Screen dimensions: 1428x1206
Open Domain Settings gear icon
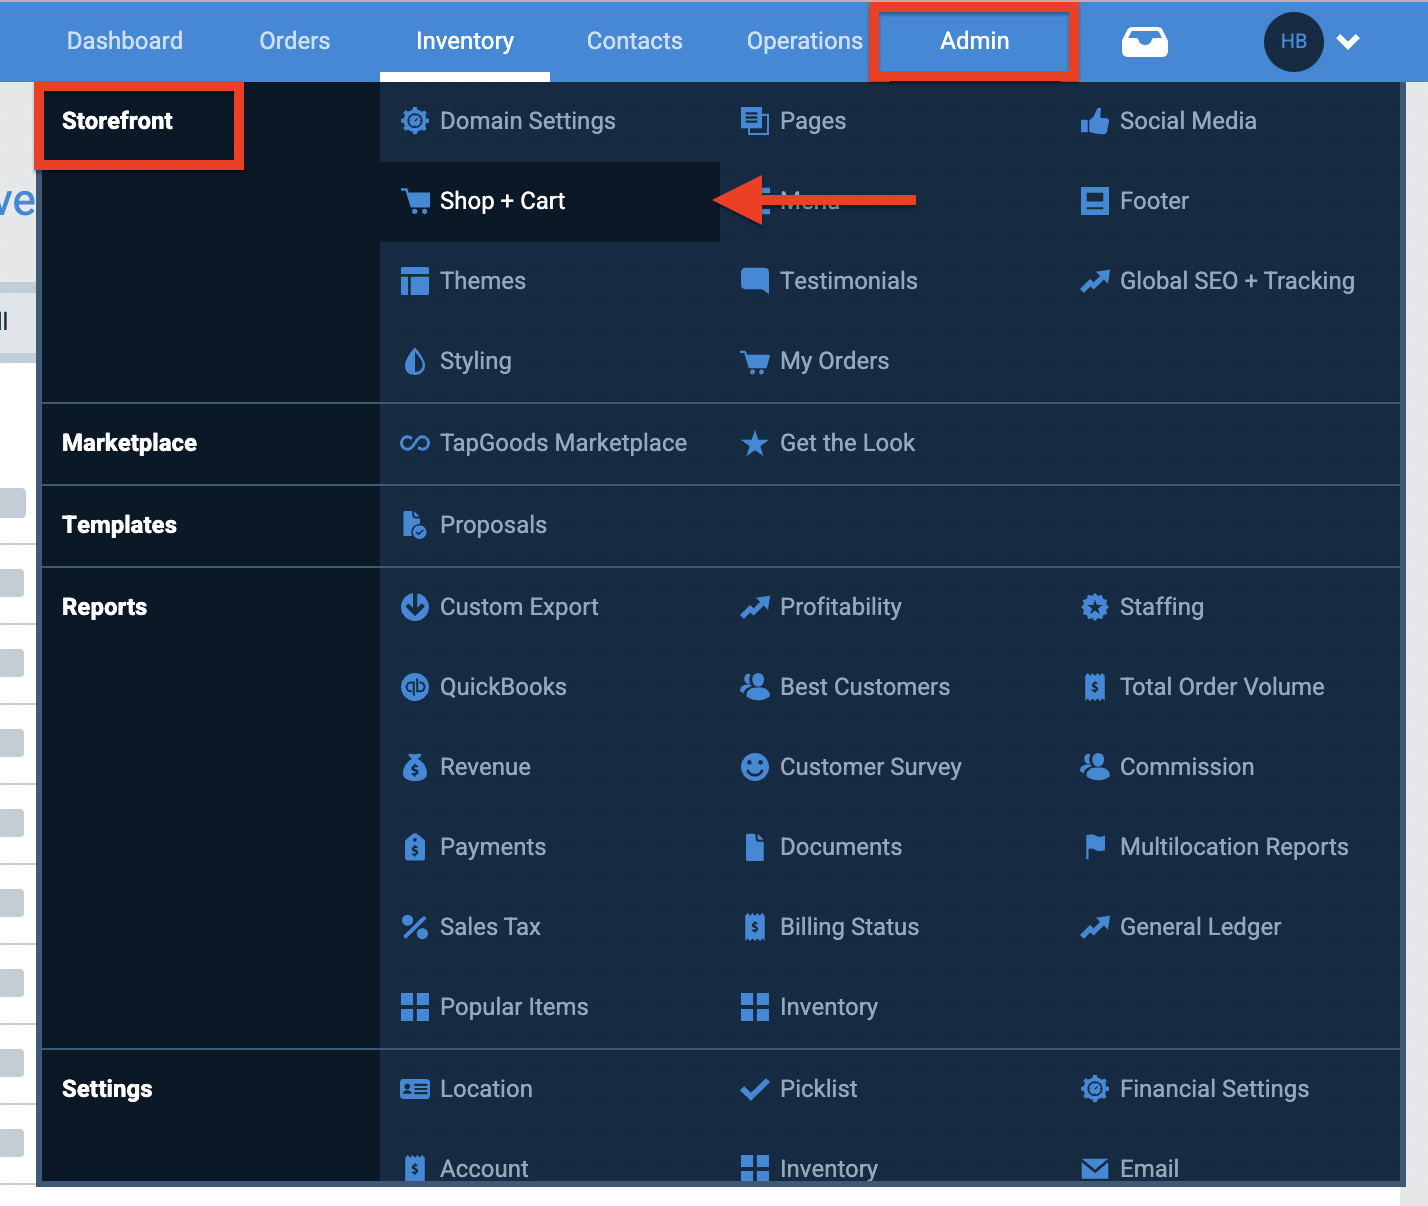414,121
